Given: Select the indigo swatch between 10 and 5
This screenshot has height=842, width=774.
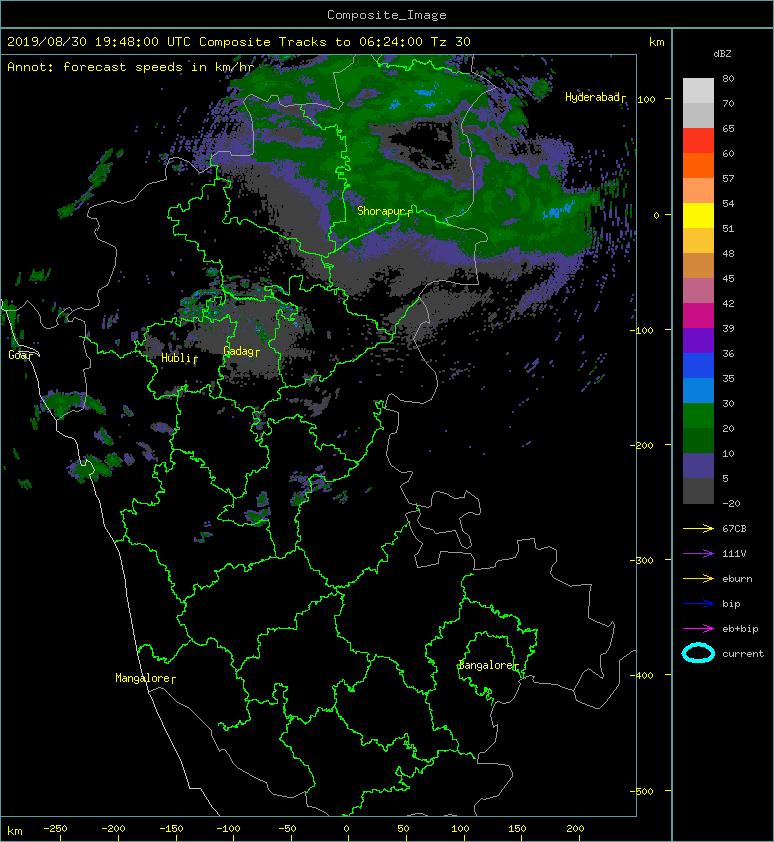Looking at the screenshot, I should (x=698, y=466).
